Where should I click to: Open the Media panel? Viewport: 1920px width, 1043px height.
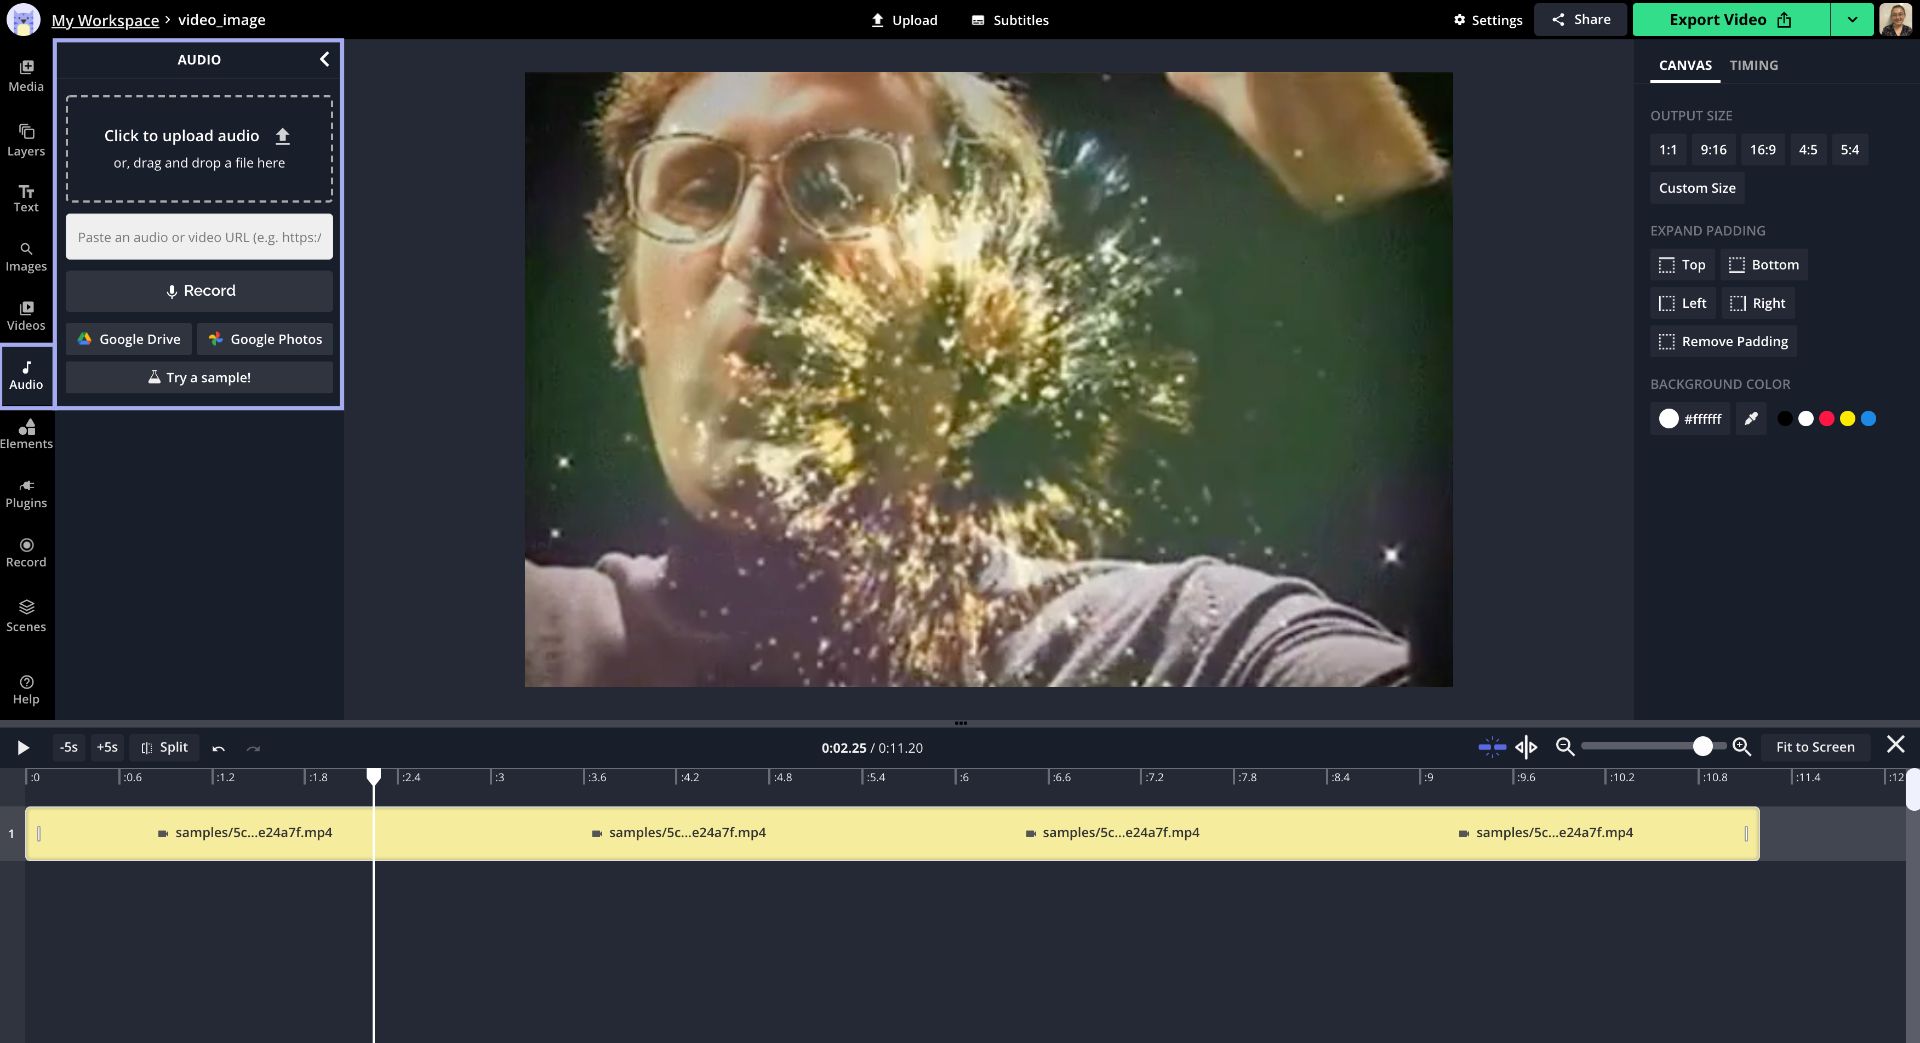point(26,75)
